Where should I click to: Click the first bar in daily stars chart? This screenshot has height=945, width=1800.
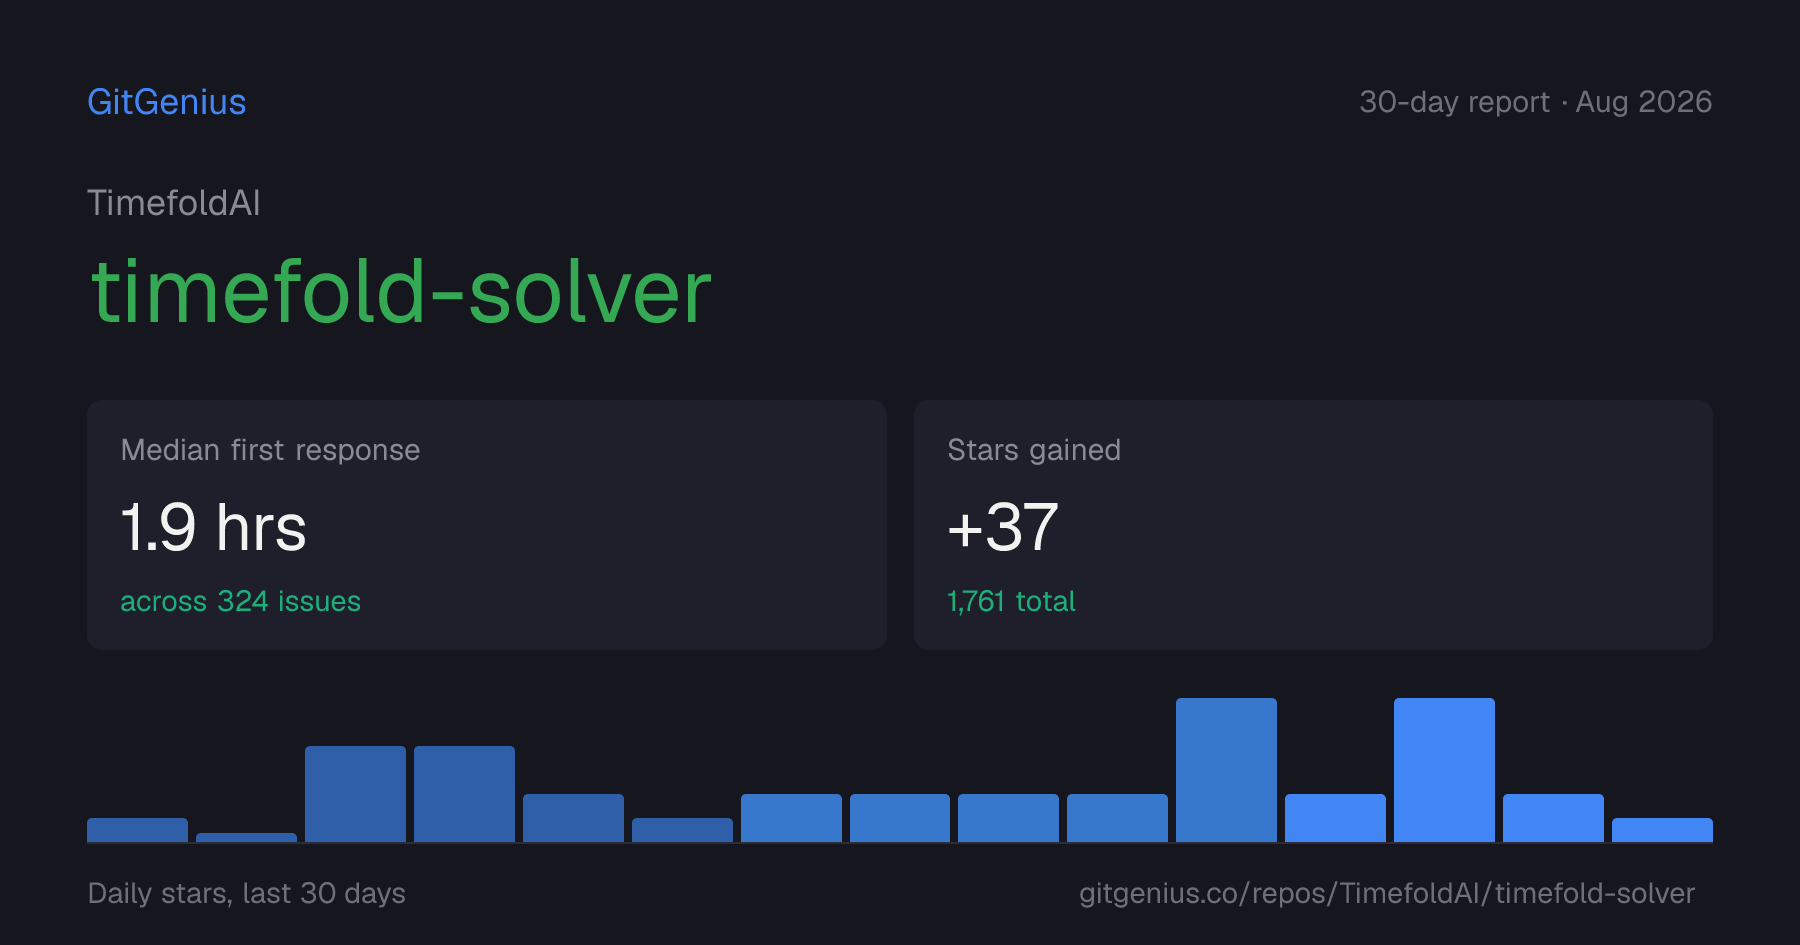[137, 830]
